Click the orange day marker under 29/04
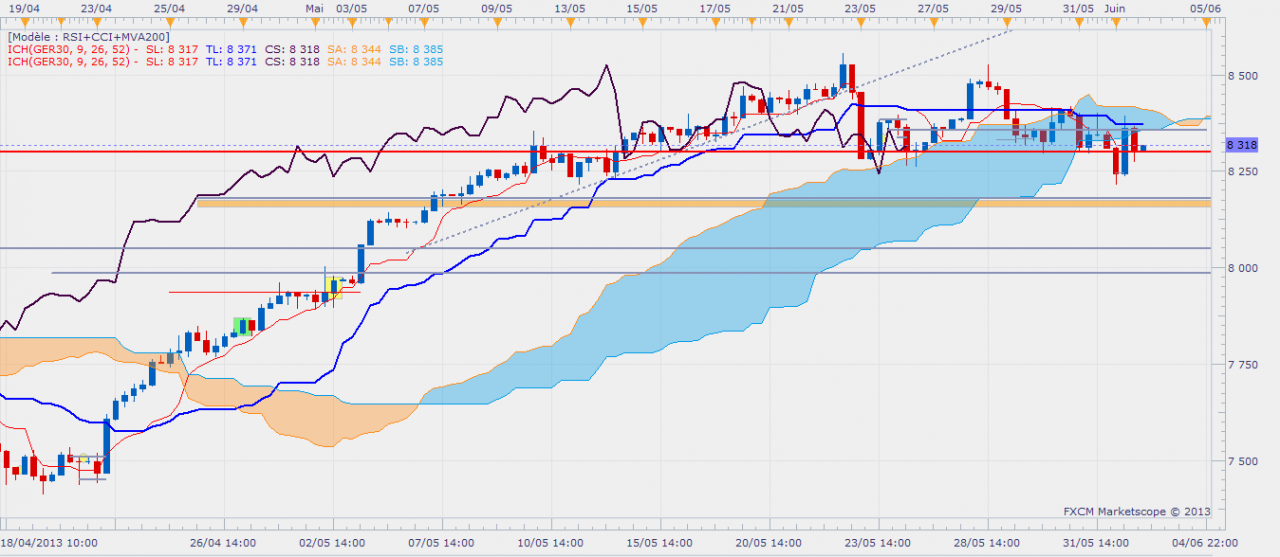Screen dimensions: 1280x557 (x=242, y=21)
